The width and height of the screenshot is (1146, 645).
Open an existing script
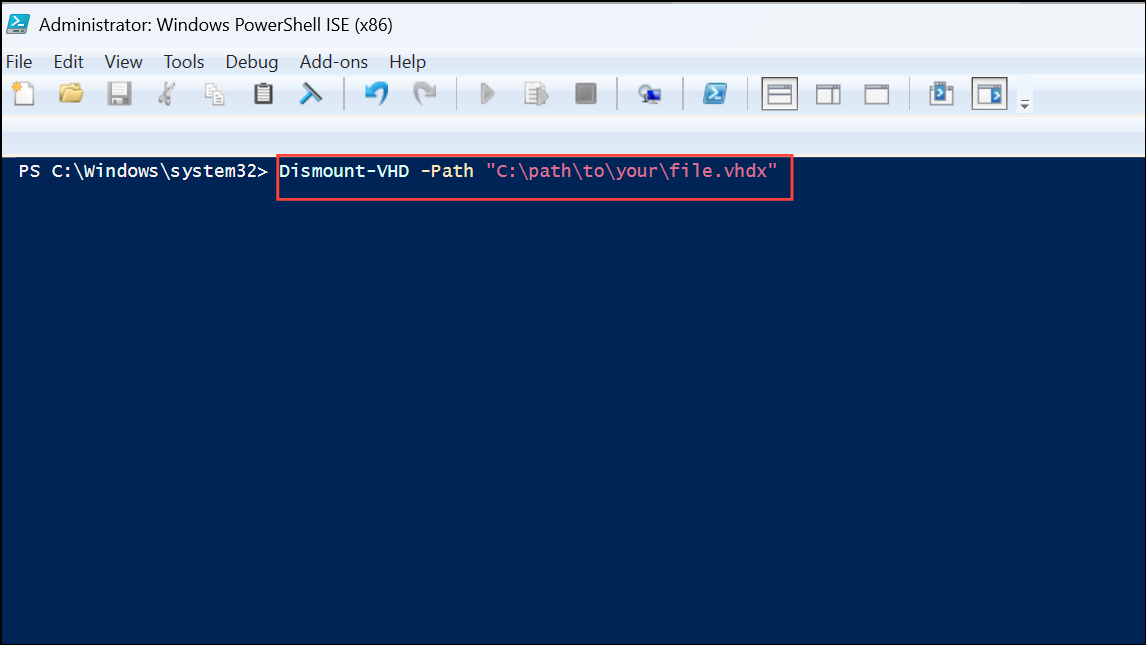[70, 93]
